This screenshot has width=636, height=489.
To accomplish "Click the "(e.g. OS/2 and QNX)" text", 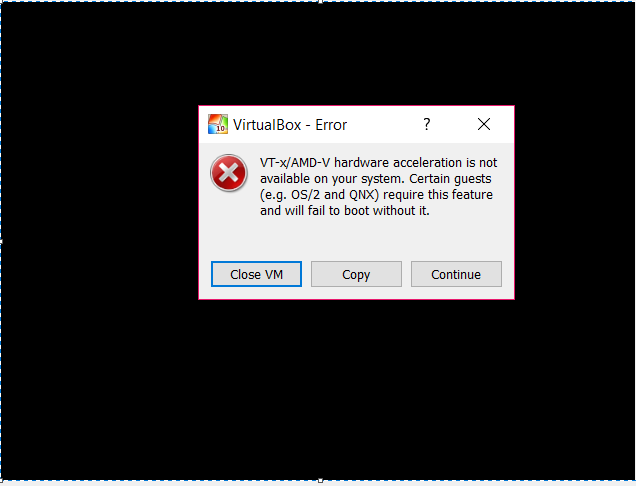I will (319, 195).
